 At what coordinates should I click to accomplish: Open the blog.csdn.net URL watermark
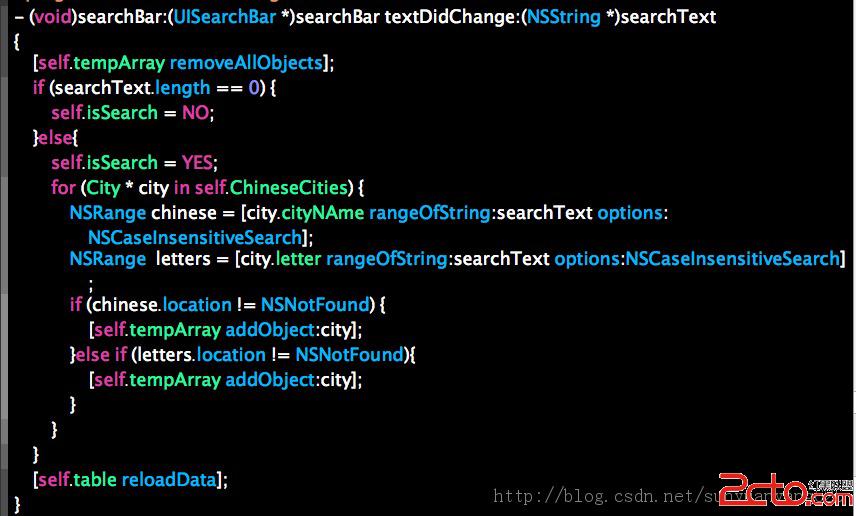640,496
